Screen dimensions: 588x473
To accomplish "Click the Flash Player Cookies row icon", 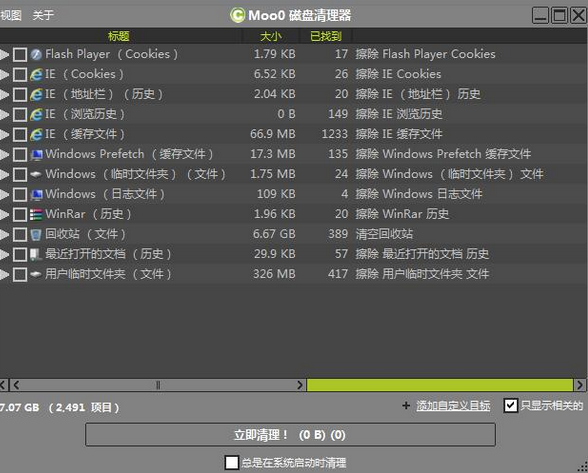I will click(36, 54).
